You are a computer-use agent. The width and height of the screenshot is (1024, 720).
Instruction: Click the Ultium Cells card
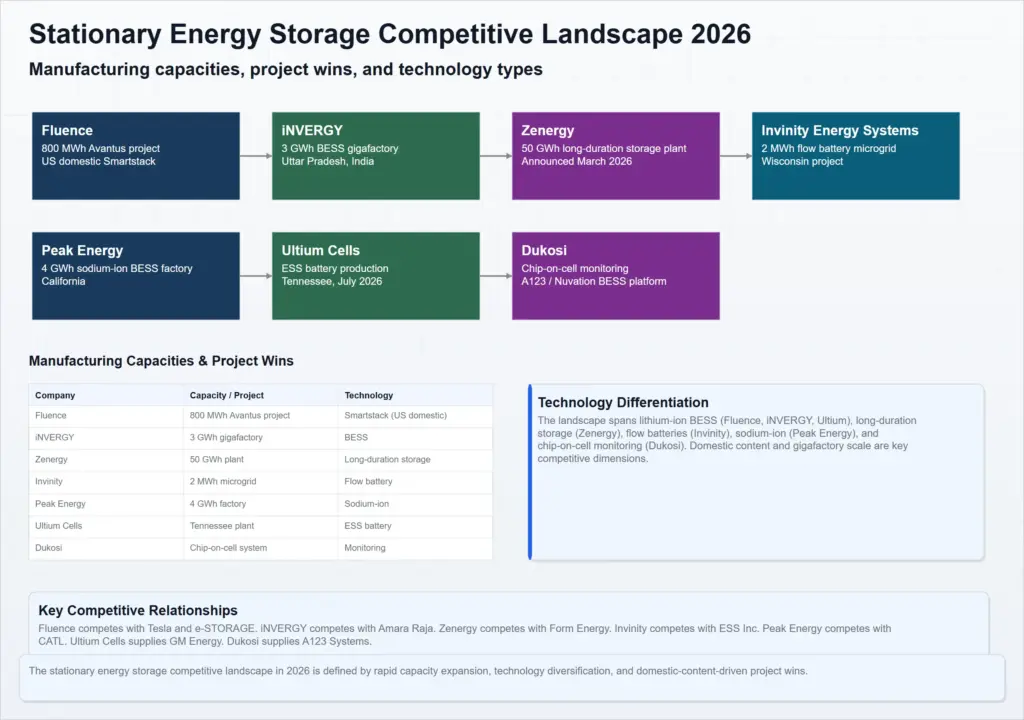pyautogui.click(x=376, y=276)
